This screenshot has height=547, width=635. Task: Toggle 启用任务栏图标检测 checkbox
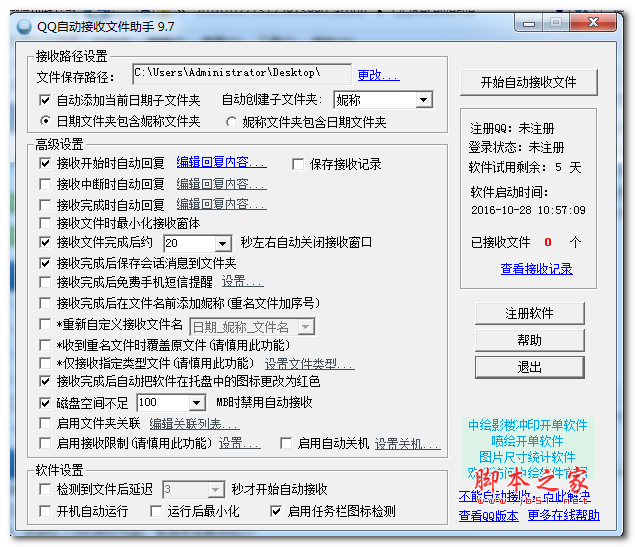(x=276, y=511)
